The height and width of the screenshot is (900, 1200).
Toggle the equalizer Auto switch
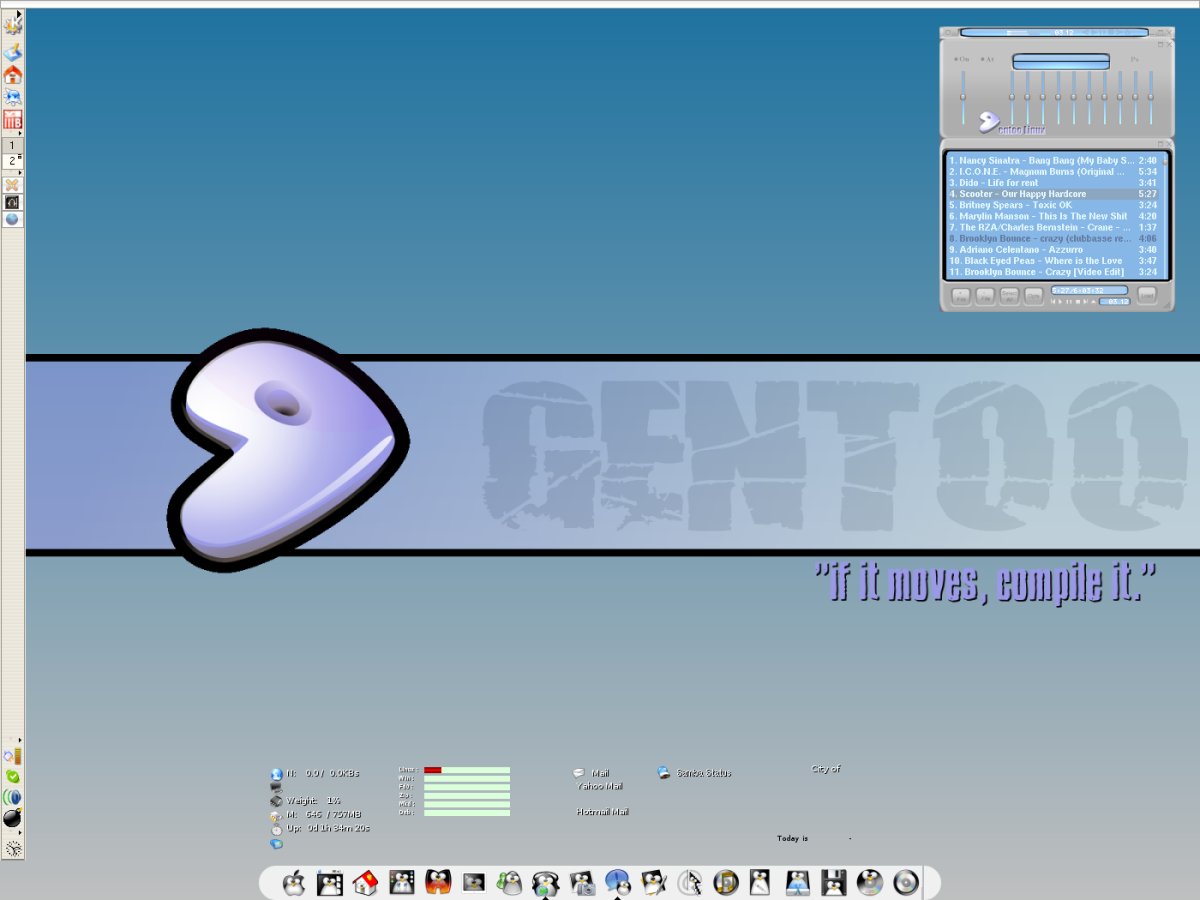click(987, 59)
